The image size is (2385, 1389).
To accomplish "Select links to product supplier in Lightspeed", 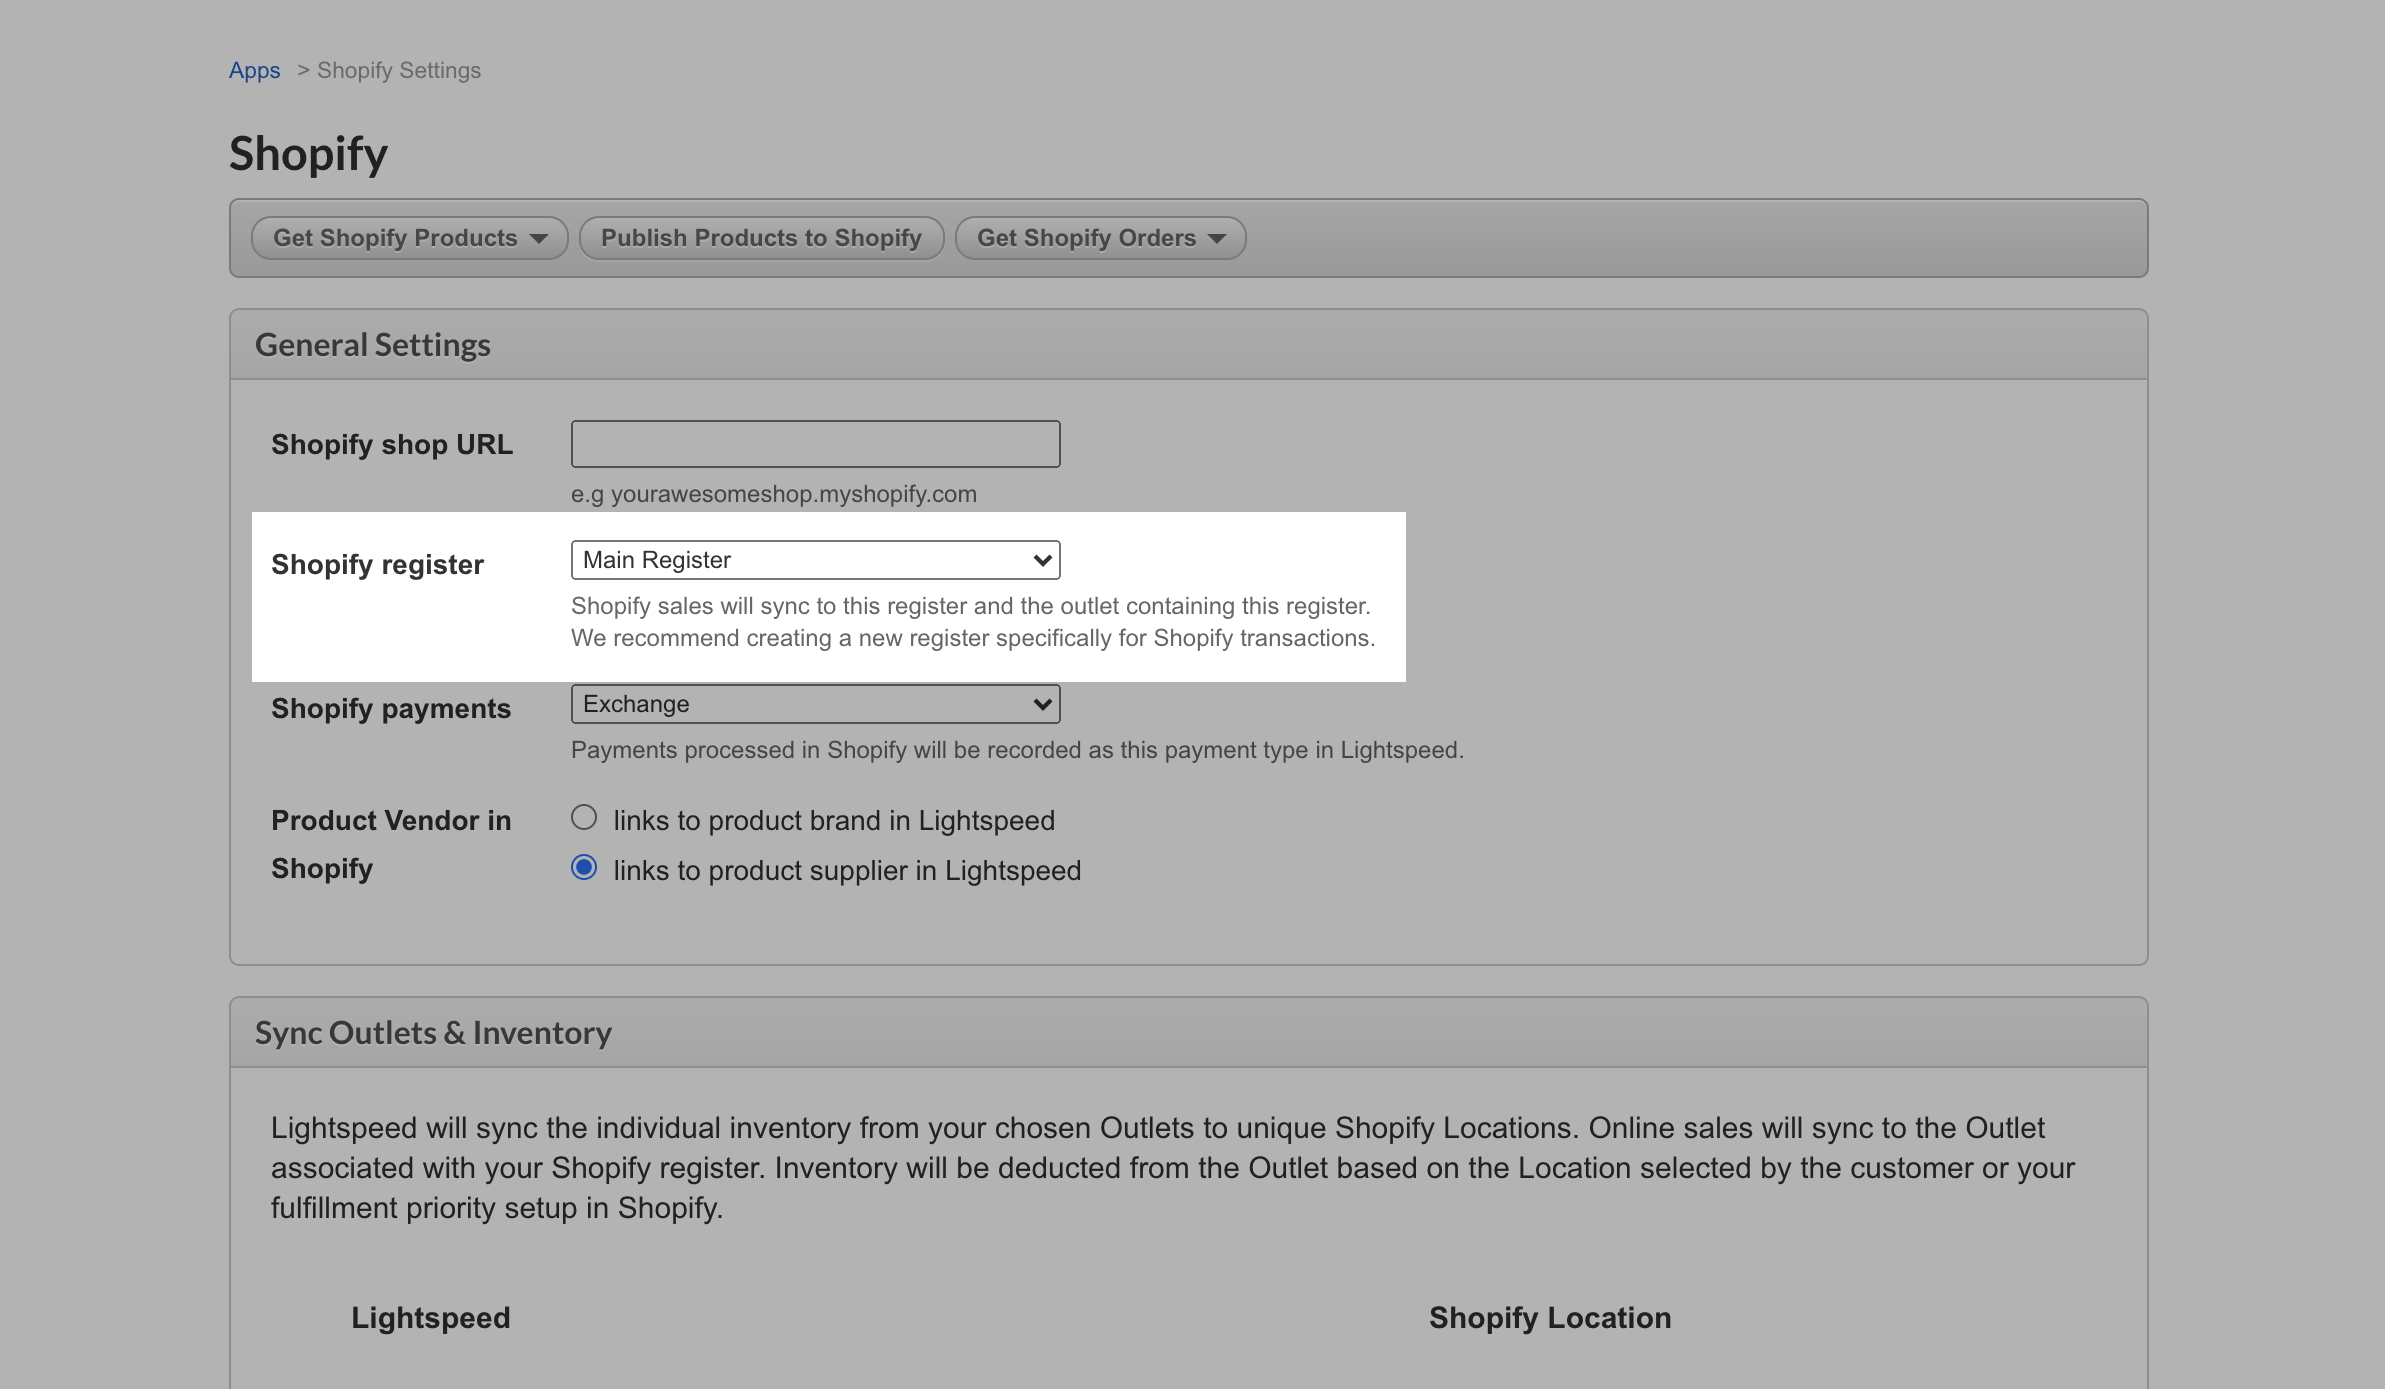I will [584, 867].
